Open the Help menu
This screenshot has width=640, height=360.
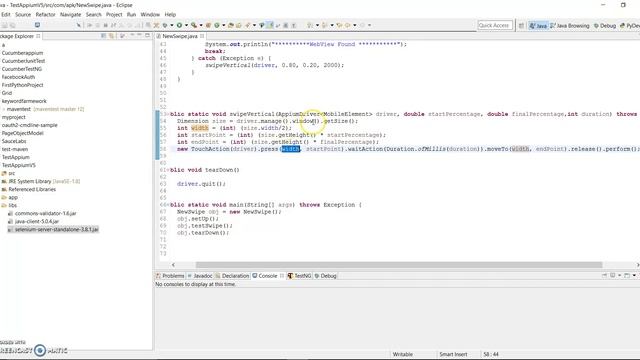pos(170,14)
